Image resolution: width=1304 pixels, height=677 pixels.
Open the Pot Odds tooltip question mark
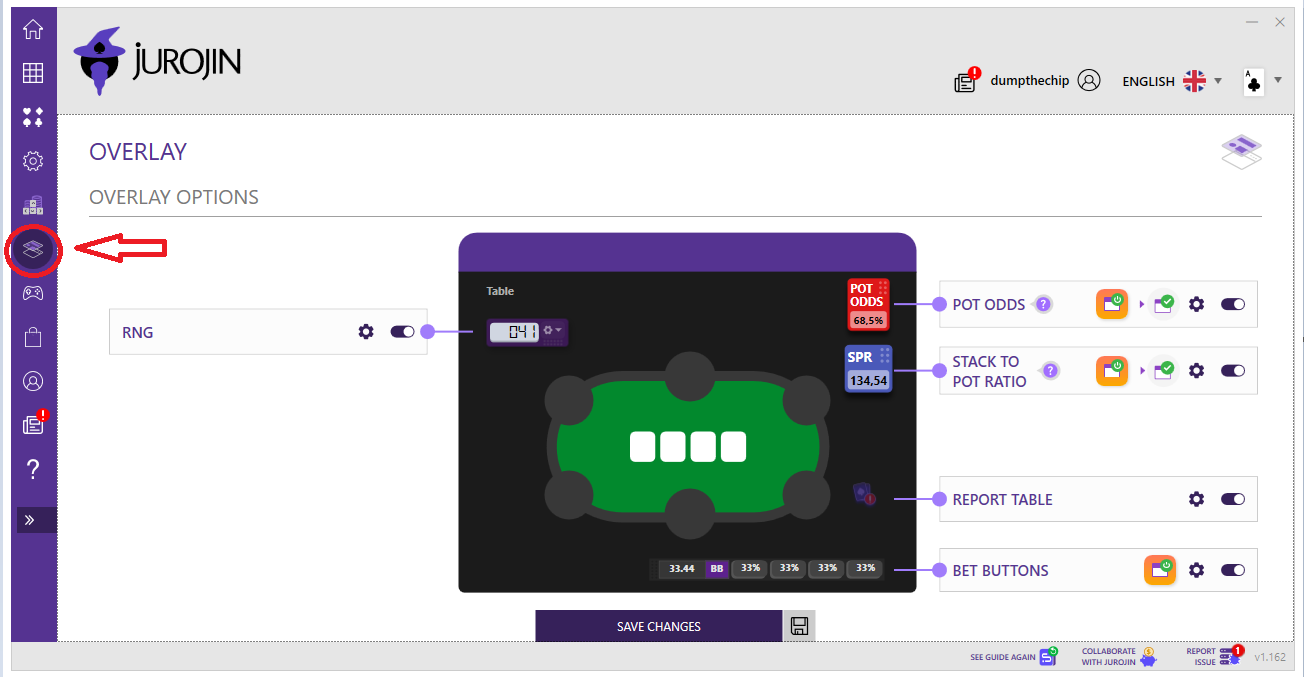[x=1042, y=304]
